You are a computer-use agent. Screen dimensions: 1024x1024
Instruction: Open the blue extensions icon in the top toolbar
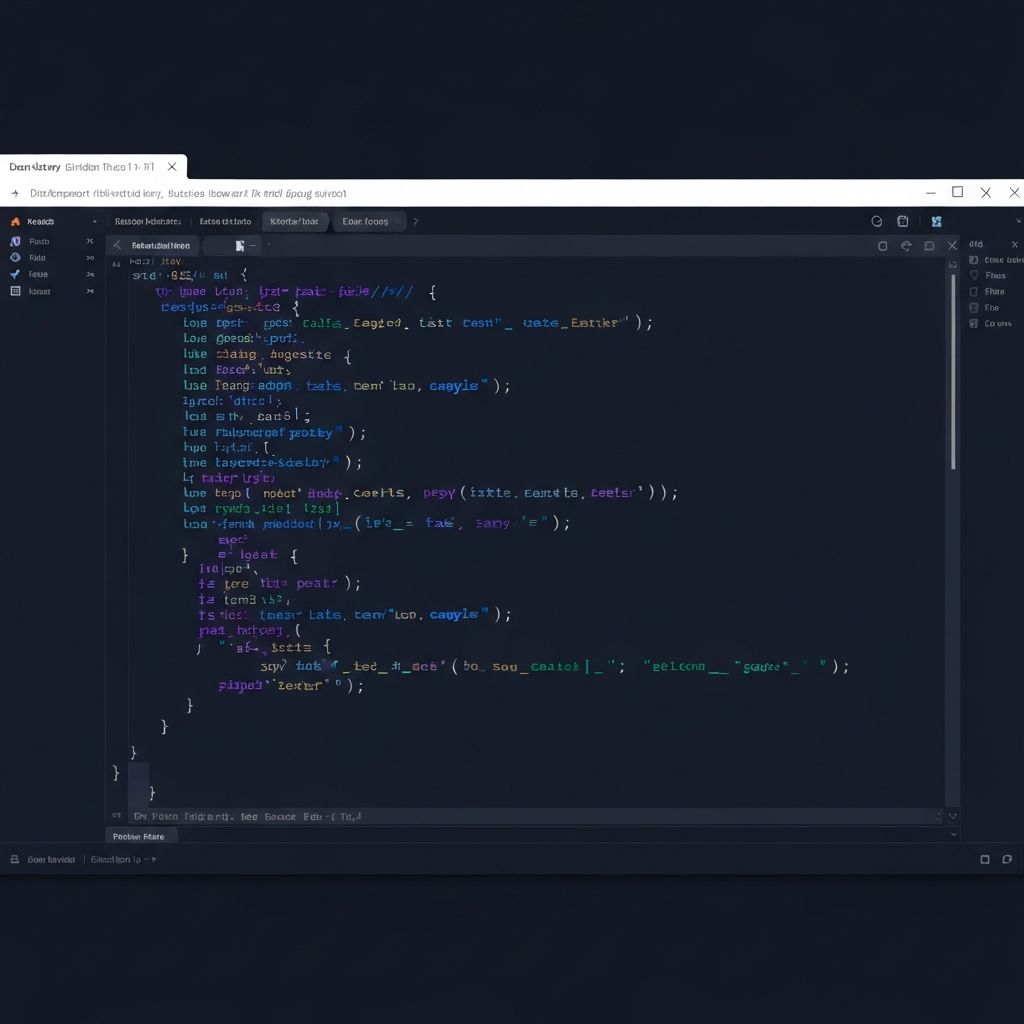coord(936,221)
